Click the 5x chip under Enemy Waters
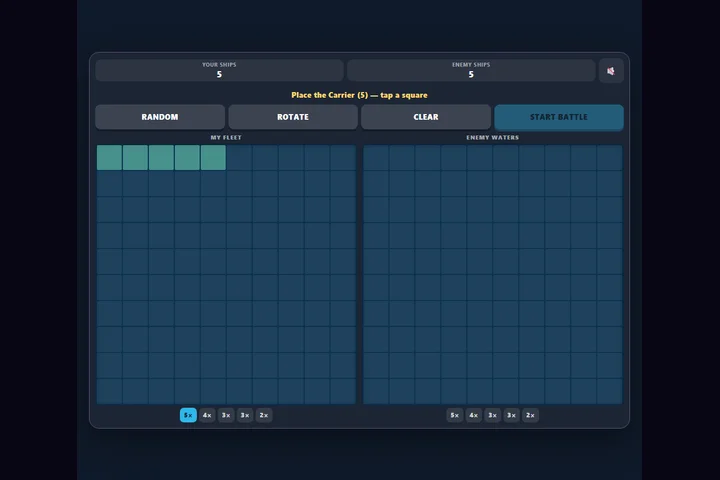720x480 pixels. click(x=455, y=415)
